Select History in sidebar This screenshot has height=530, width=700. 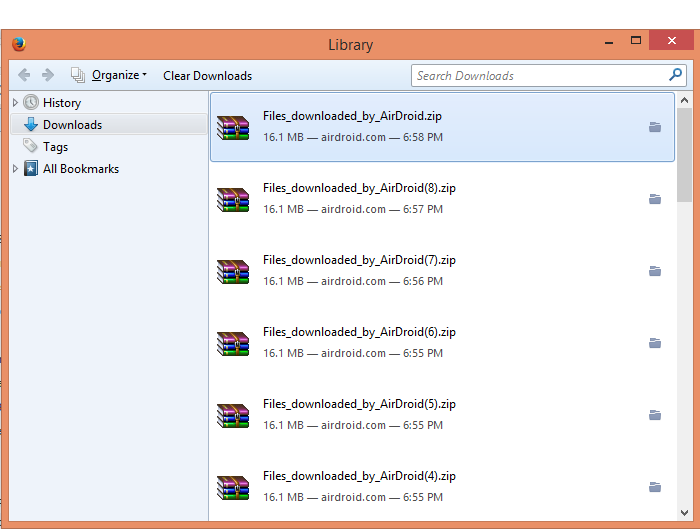(x=62, y=103)
